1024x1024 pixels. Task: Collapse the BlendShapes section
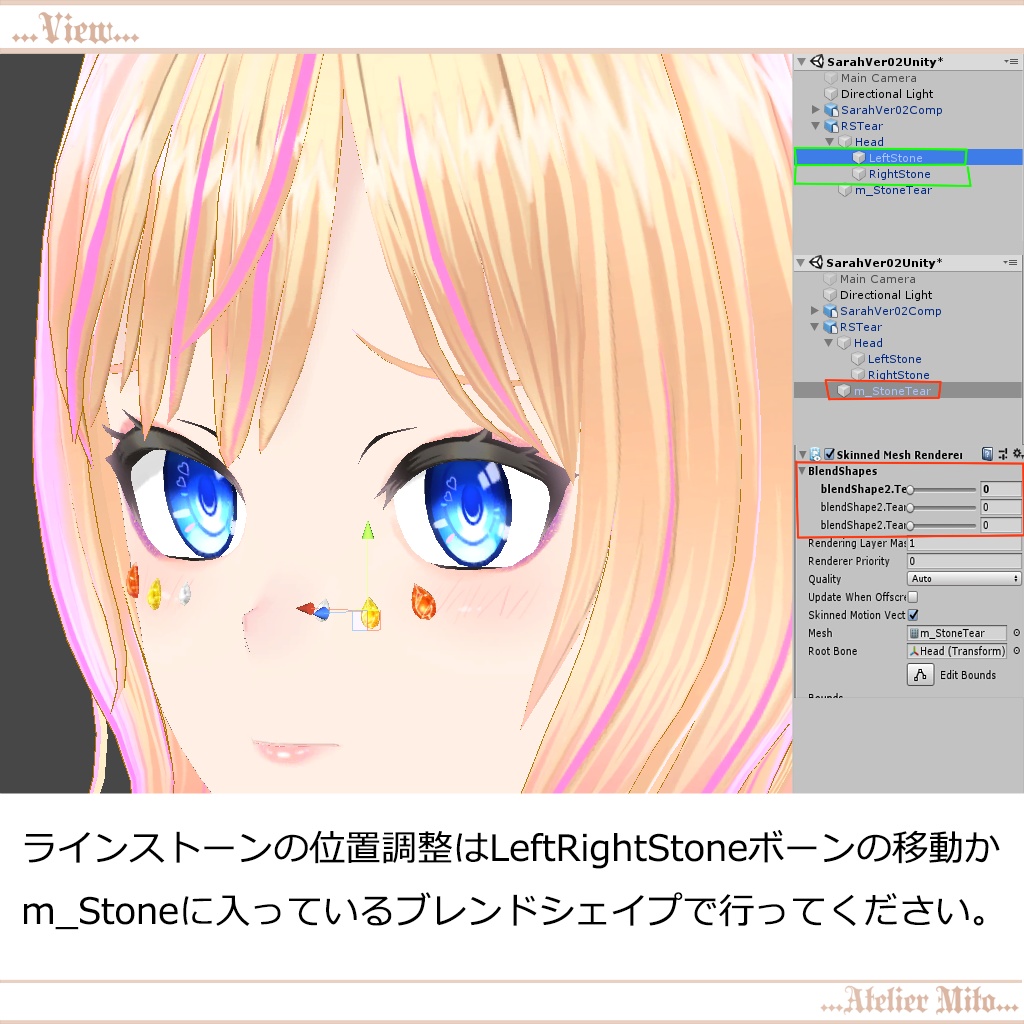pyautogui.click(x=804, y=471)
